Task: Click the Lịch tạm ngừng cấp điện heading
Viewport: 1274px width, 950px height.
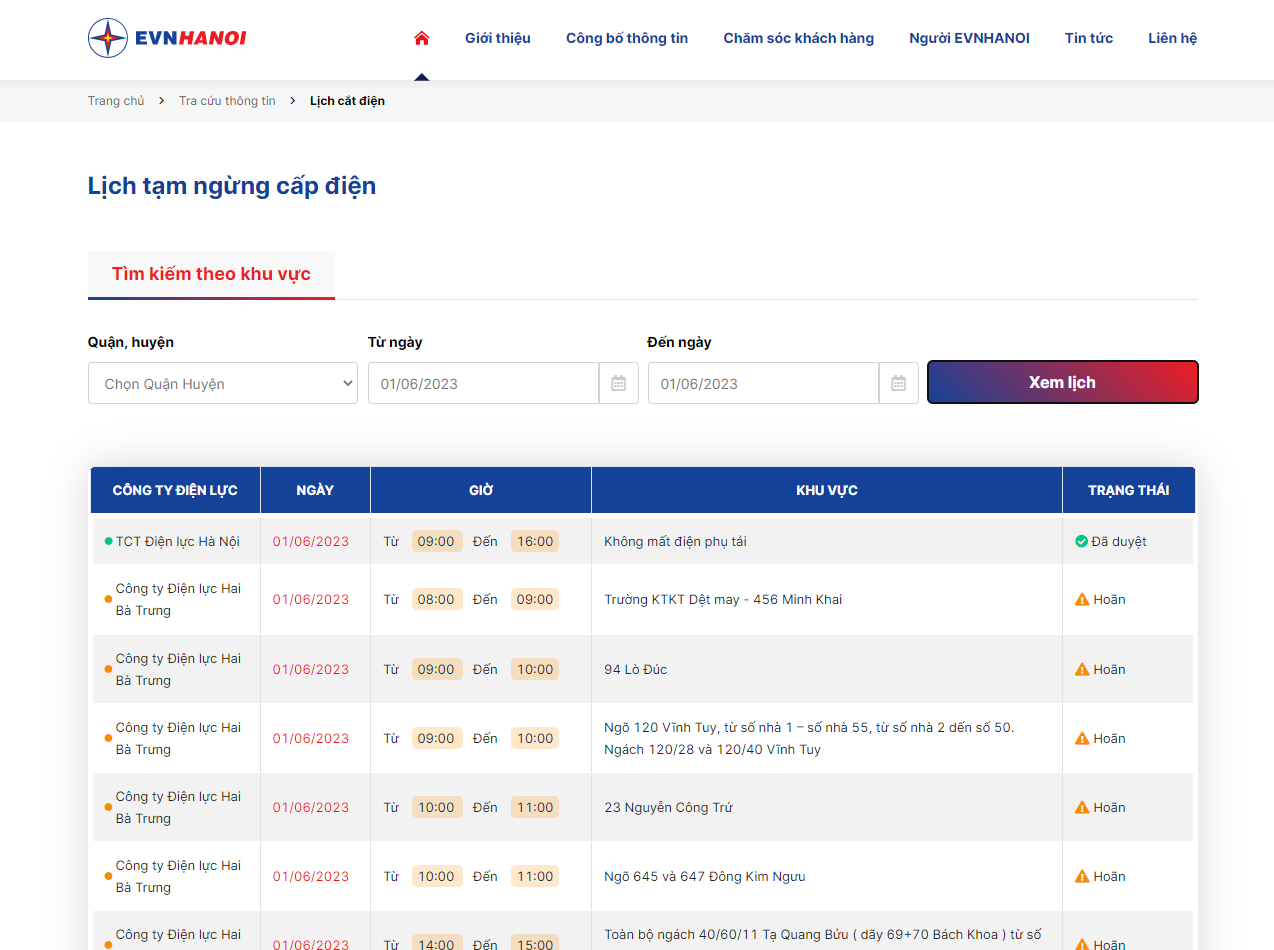Action: pyautogui.click(x=232, y=186)
